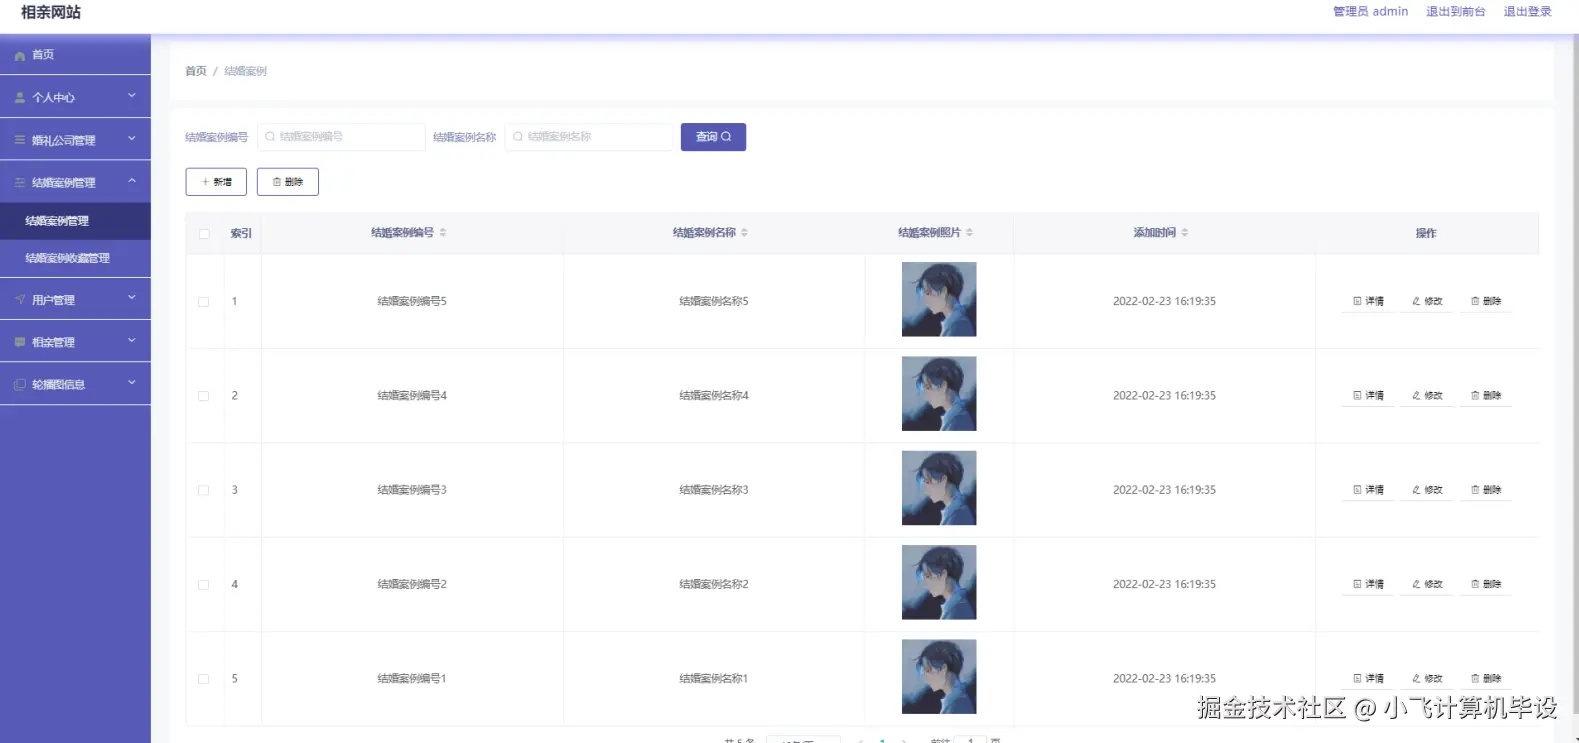Check the box for row index 2
Image resolution: width=1579 pixels, height=743 pixels.
tap(204, 396)
